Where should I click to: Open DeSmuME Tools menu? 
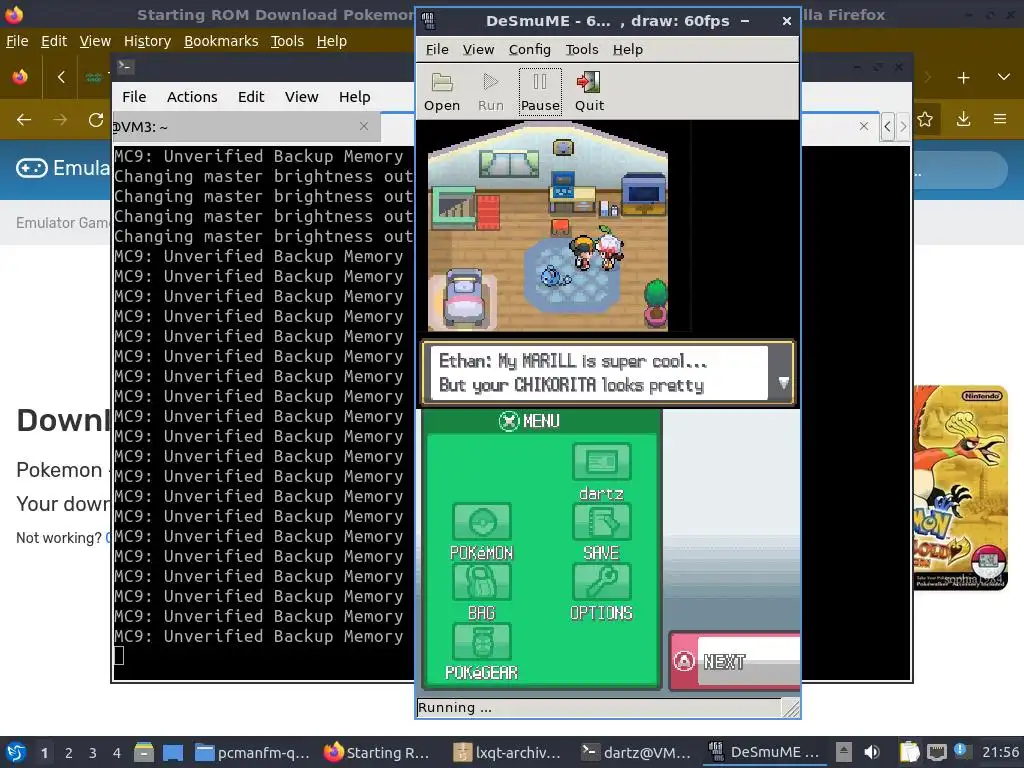tap(581, 50)
